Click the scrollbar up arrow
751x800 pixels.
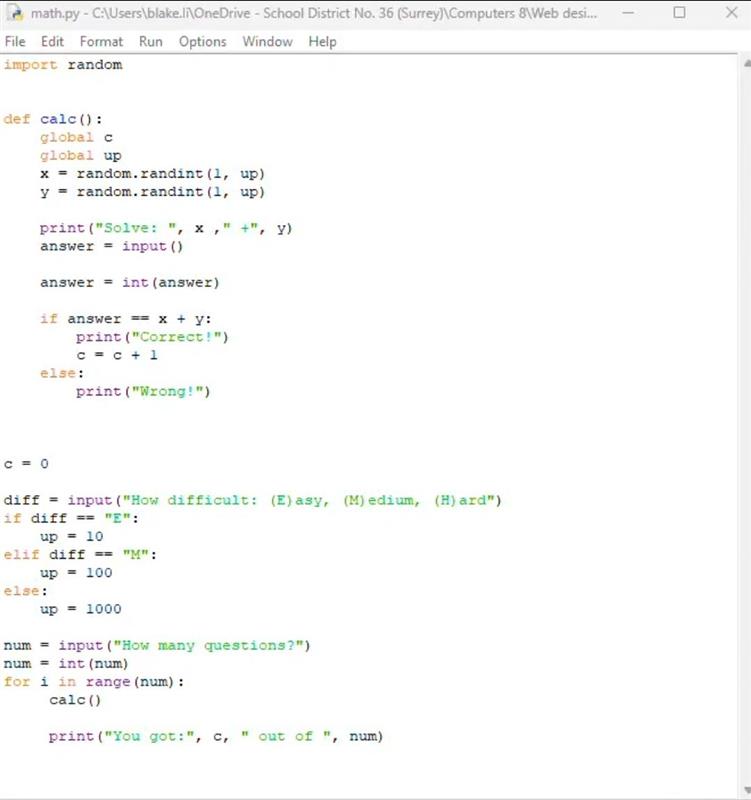[x=746, y=63]
